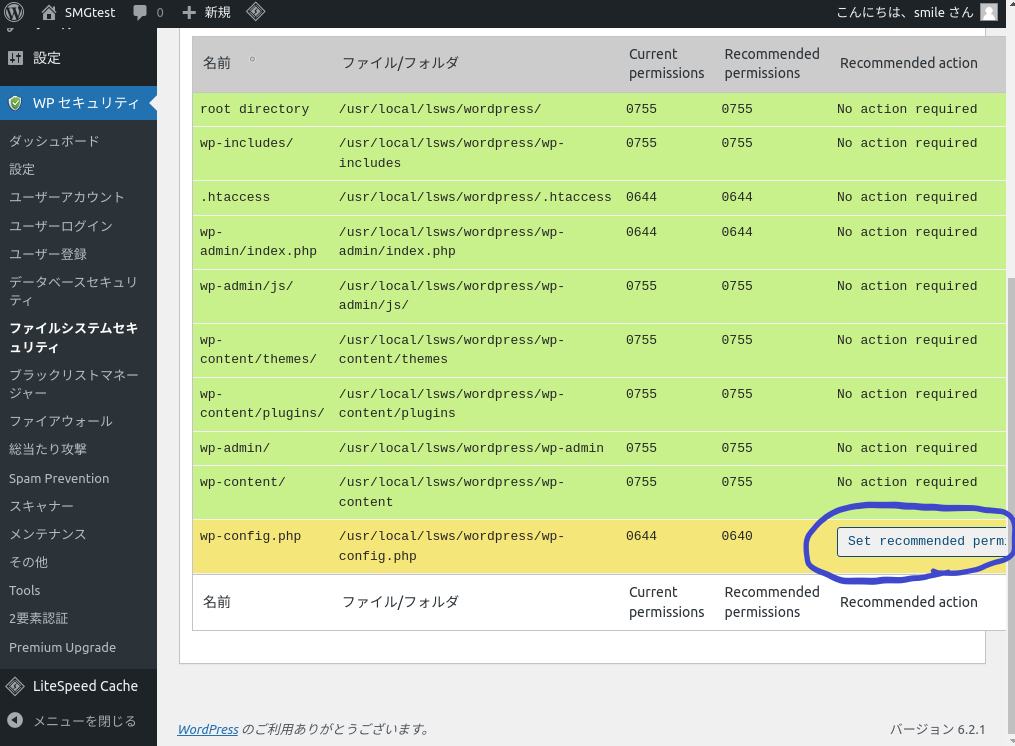Go to ダッシュボード submenu

(54, 141)
